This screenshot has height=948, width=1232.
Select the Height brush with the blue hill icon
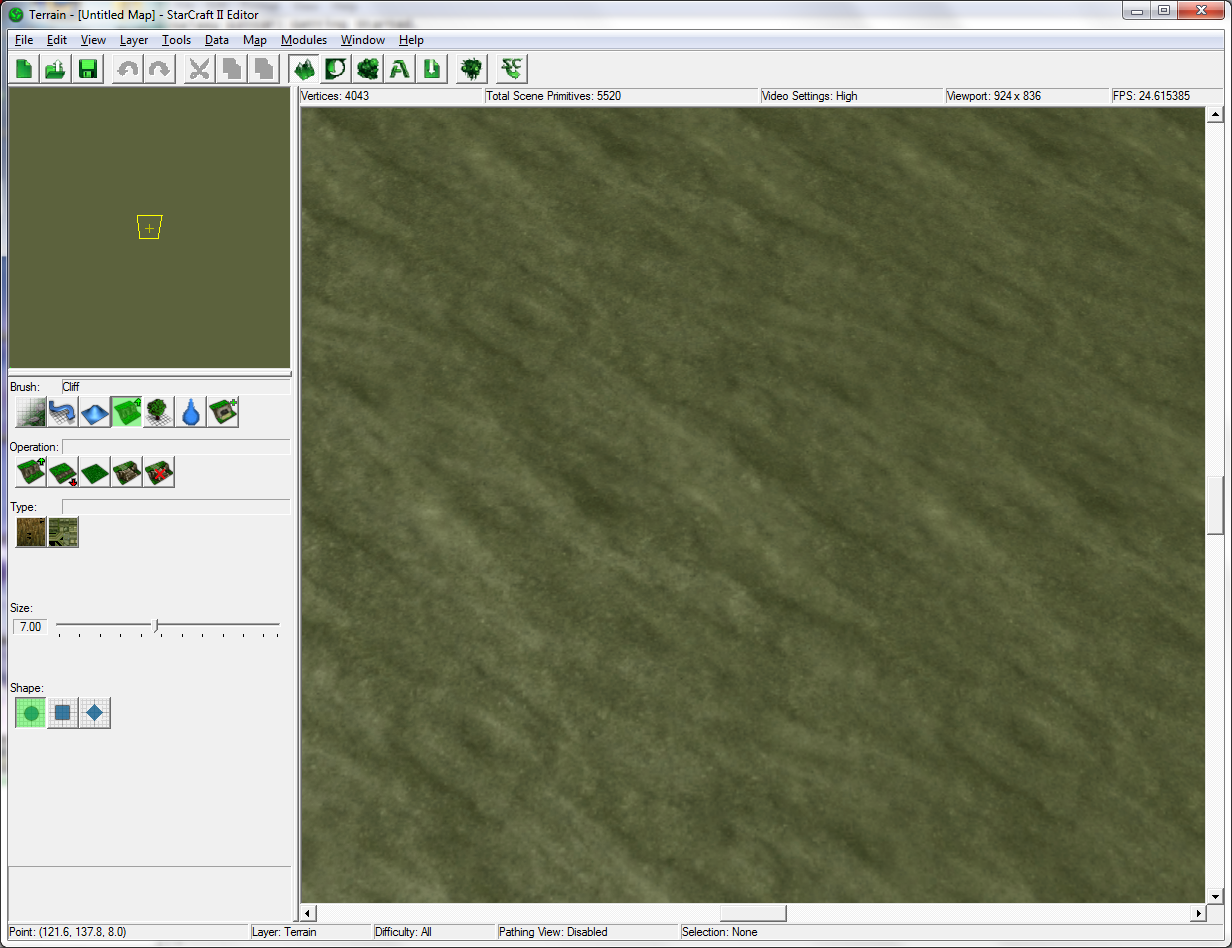[95, 412]
